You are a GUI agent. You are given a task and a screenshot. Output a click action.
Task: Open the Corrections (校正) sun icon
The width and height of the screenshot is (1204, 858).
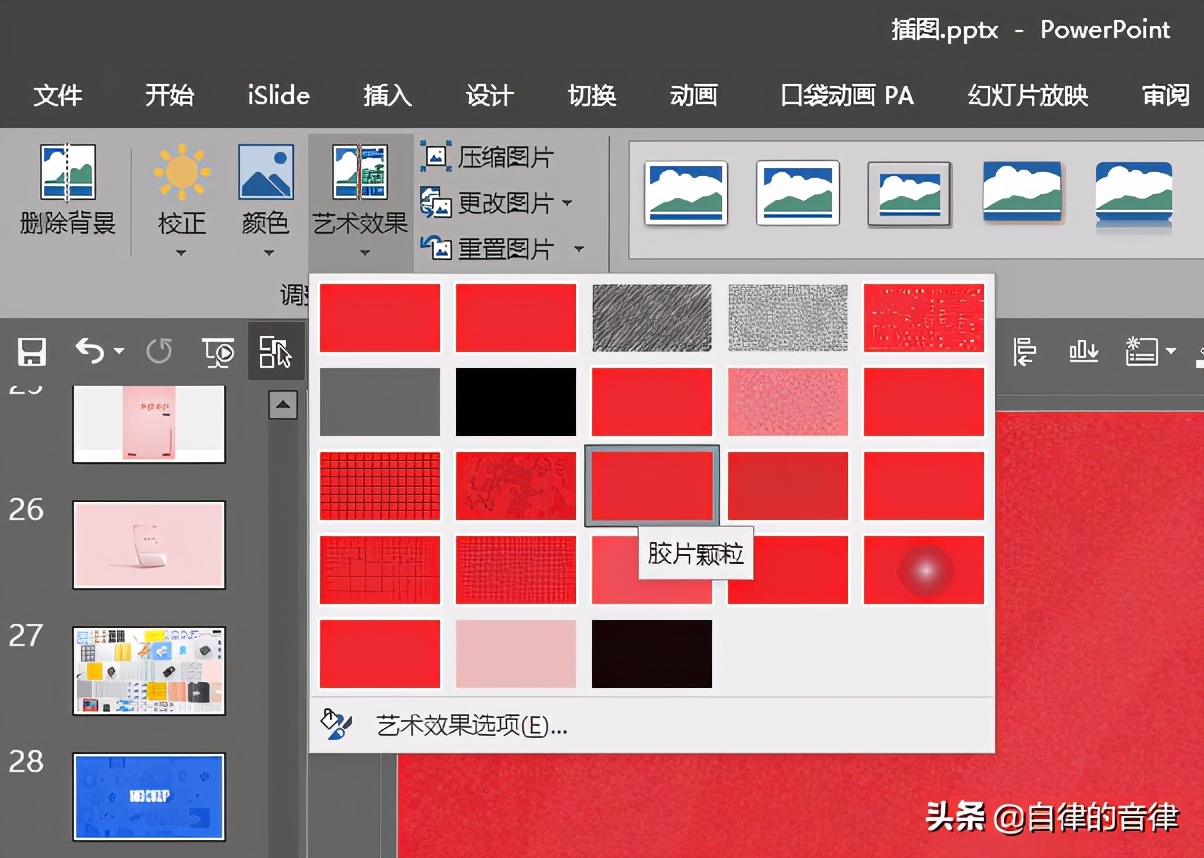coord(182,172)
